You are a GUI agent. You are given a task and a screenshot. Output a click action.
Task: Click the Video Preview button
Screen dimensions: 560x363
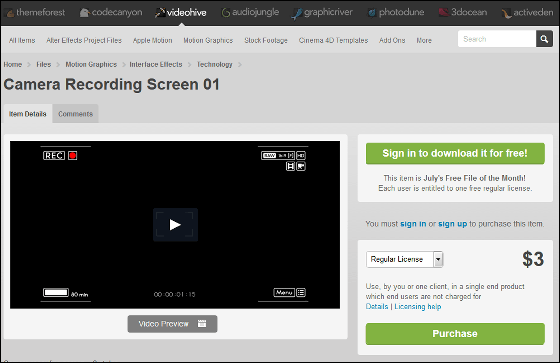(x=172, y=324)
